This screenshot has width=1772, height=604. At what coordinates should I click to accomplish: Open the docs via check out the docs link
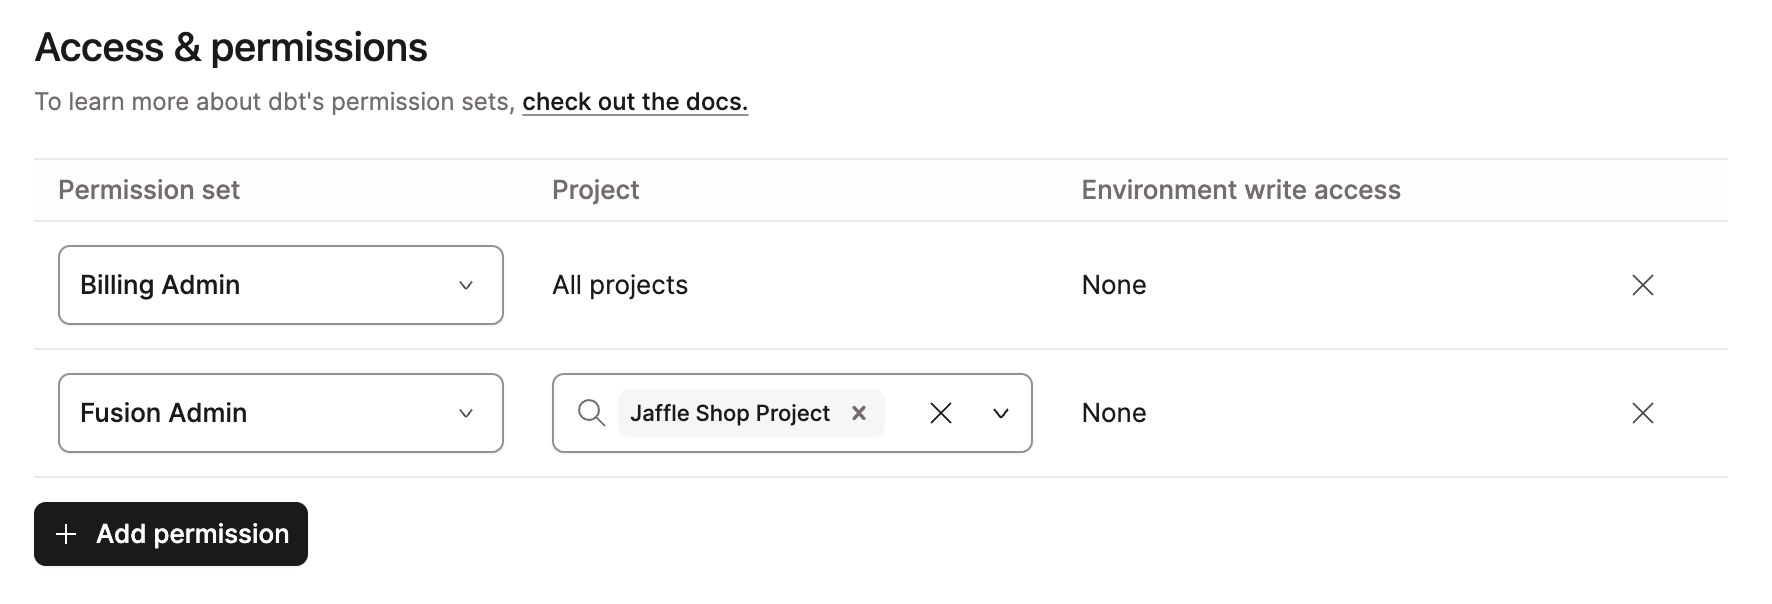click(x=634, y=101)
